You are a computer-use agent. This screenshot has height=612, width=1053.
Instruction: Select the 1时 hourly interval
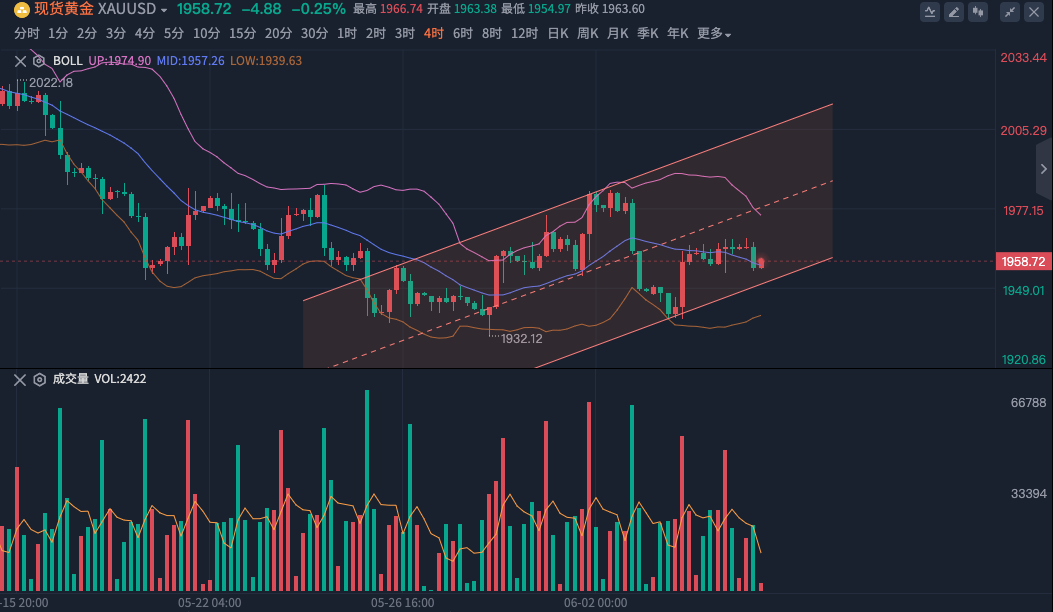pyautogui.click(x=347, y=33)
